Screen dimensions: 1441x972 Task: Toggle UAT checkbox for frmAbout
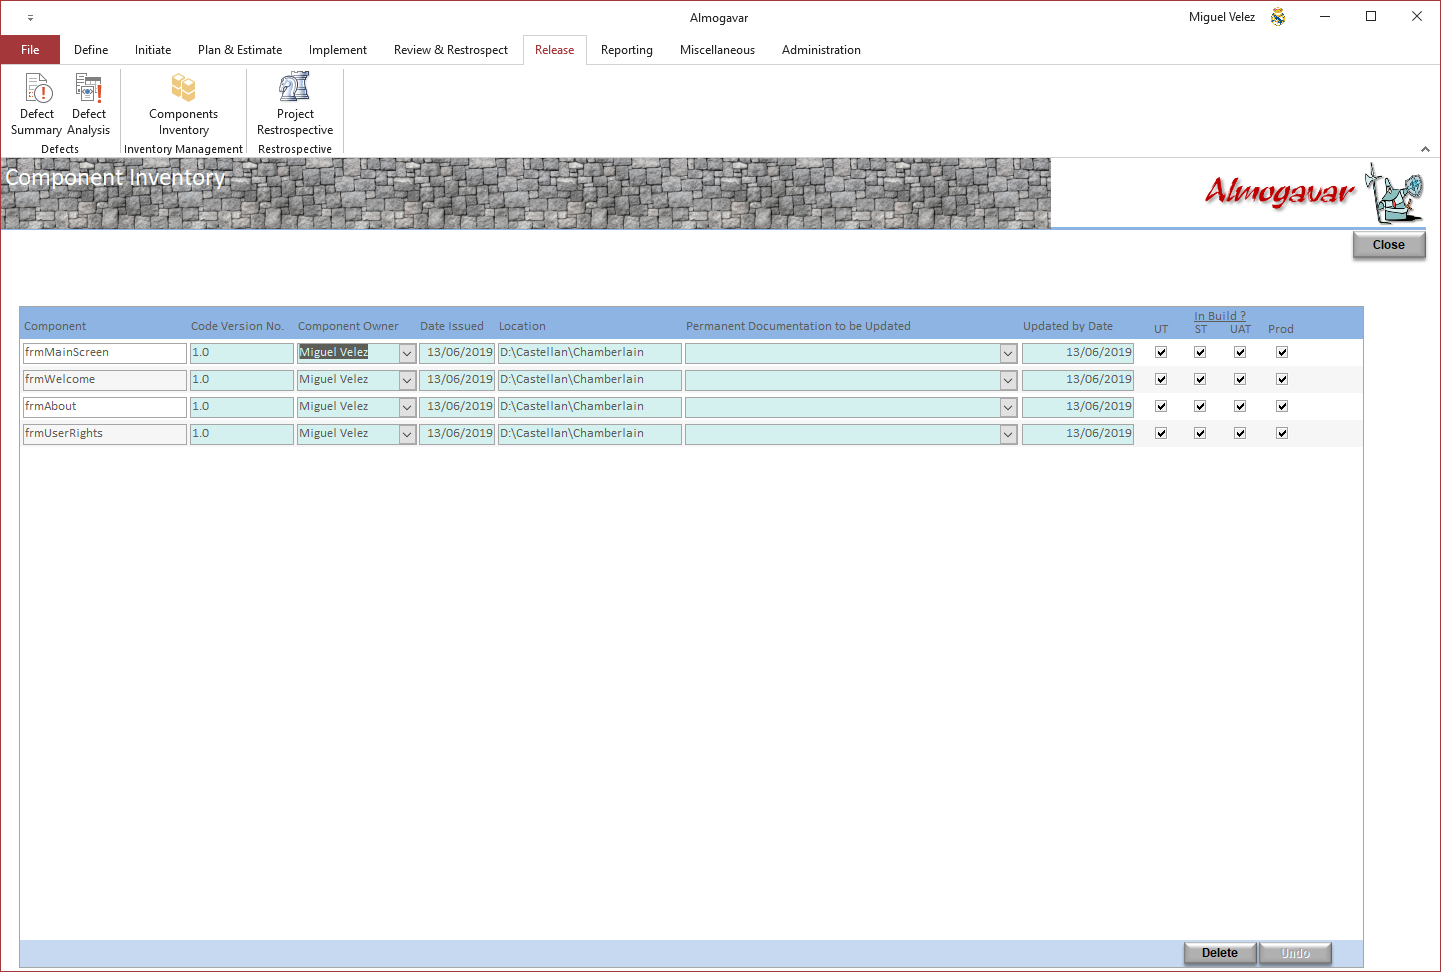1240,406
